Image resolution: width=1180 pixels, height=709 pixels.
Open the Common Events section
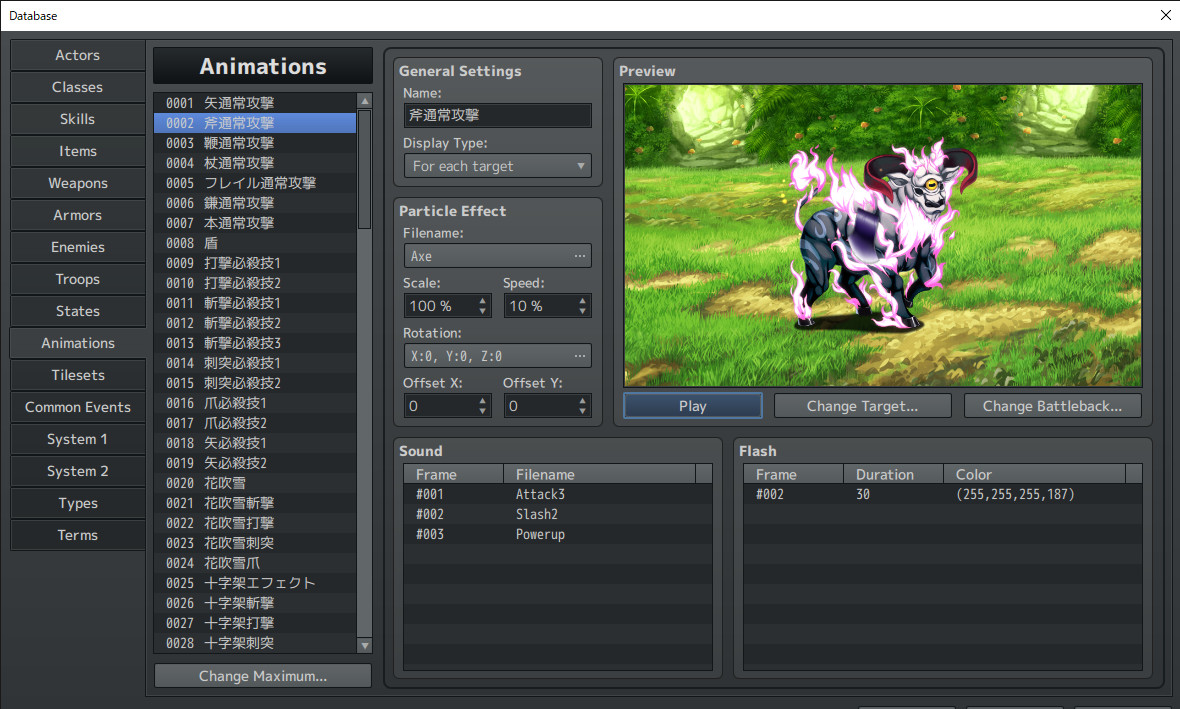pos(77,407)
